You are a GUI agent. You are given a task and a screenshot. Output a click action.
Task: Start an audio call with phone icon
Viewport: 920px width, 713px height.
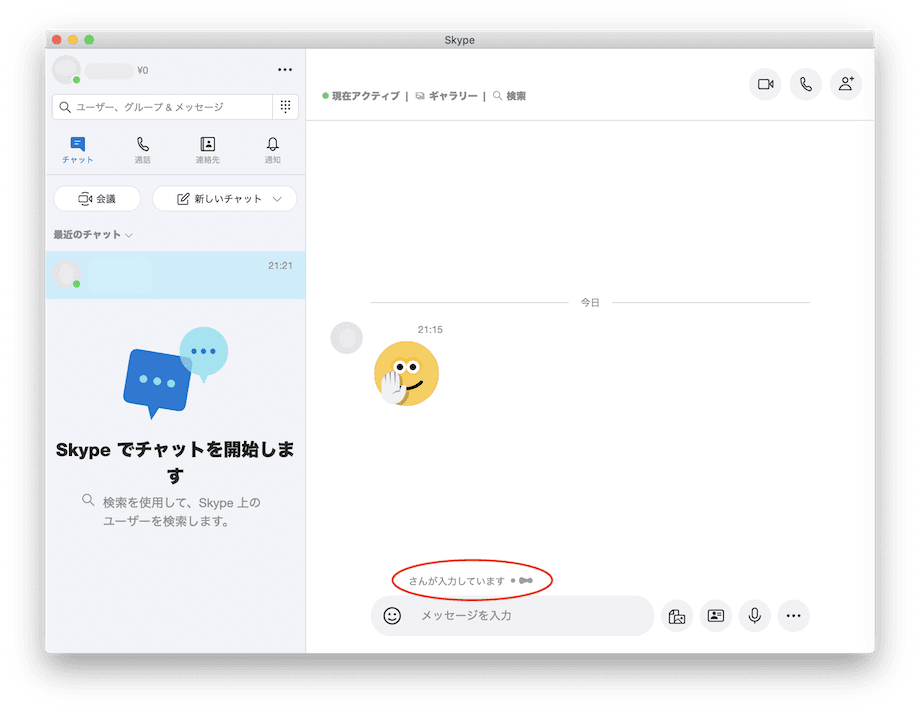click(806, 85)
